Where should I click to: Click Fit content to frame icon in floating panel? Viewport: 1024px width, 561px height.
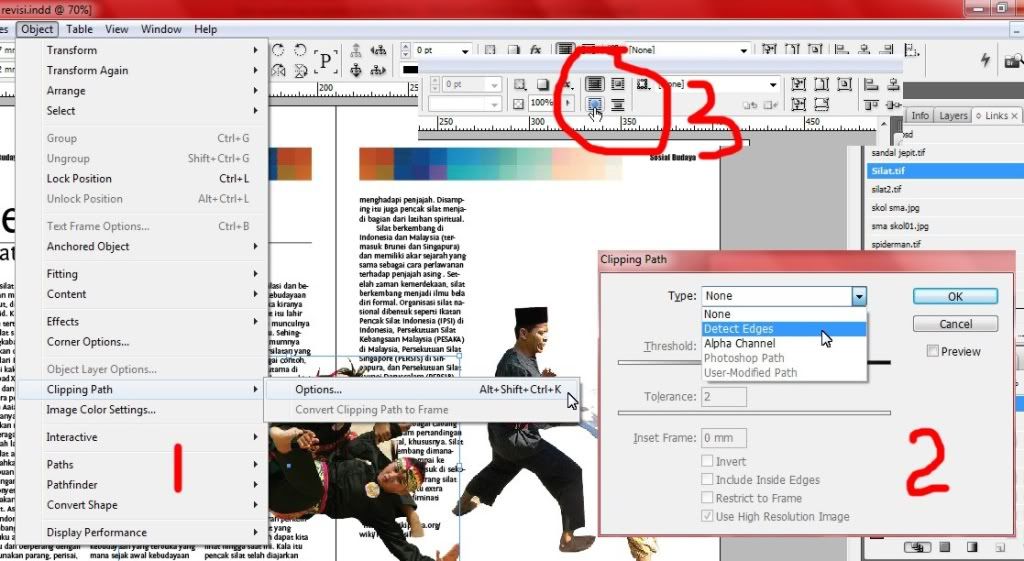click(x=798, y=84)
